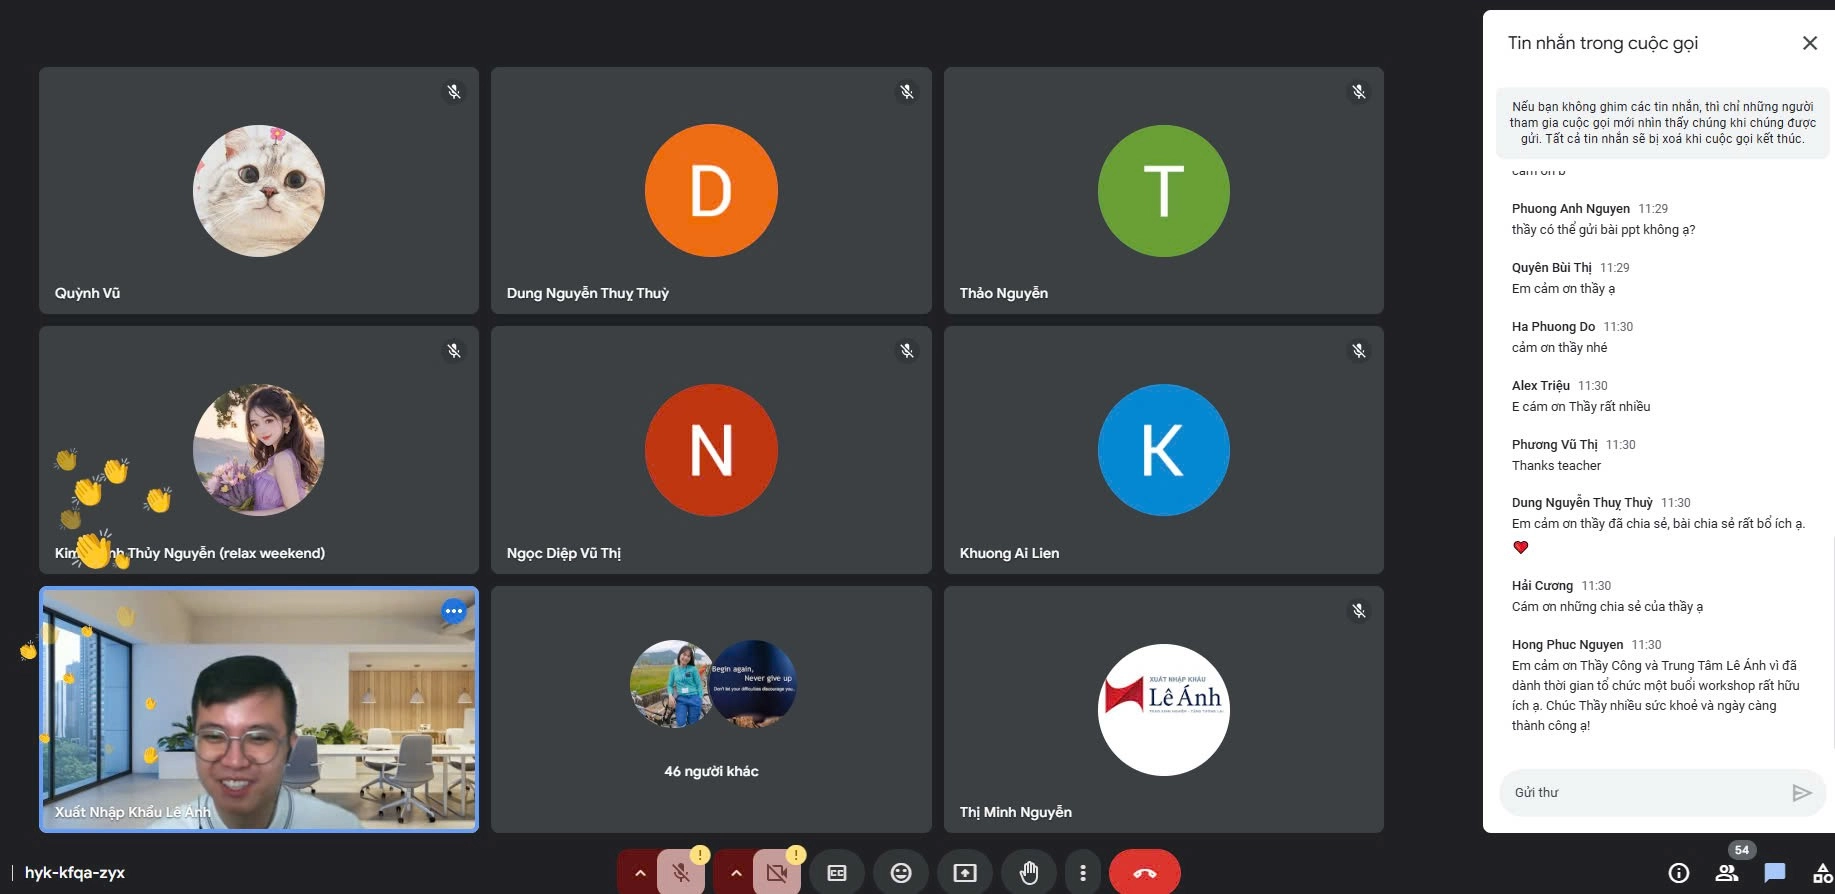Click the present screen icon
The height and width of the screenshot is (894, 1835).
coord(965,873)
